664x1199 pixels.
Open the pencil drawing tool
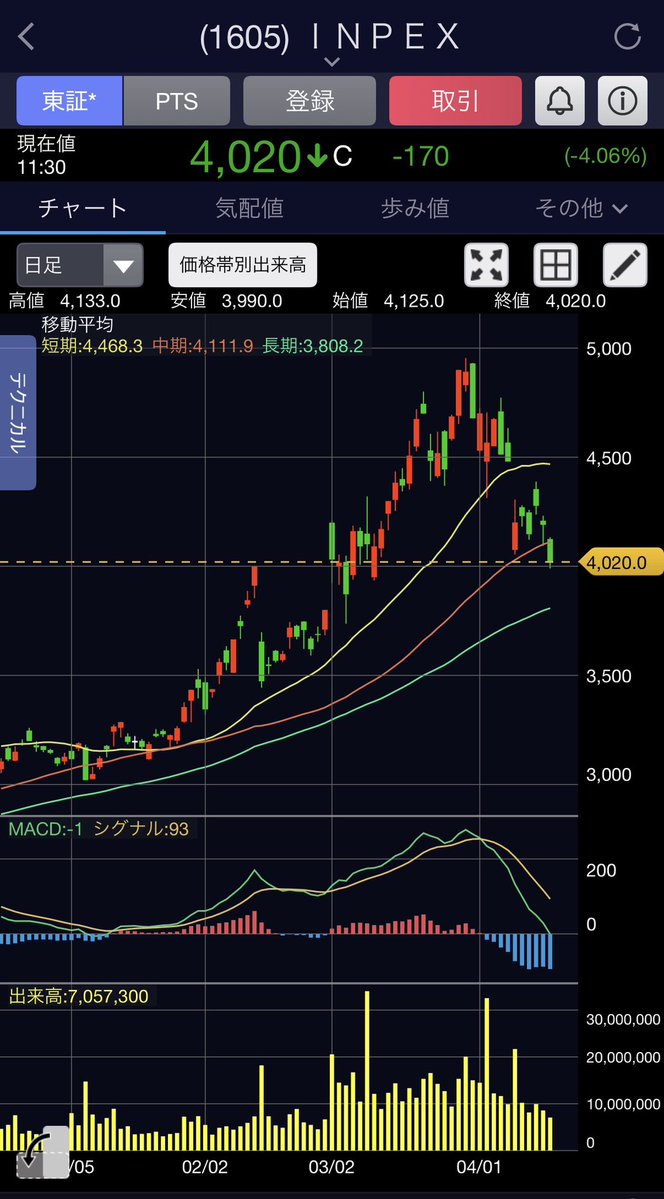(x=625, y=265)
